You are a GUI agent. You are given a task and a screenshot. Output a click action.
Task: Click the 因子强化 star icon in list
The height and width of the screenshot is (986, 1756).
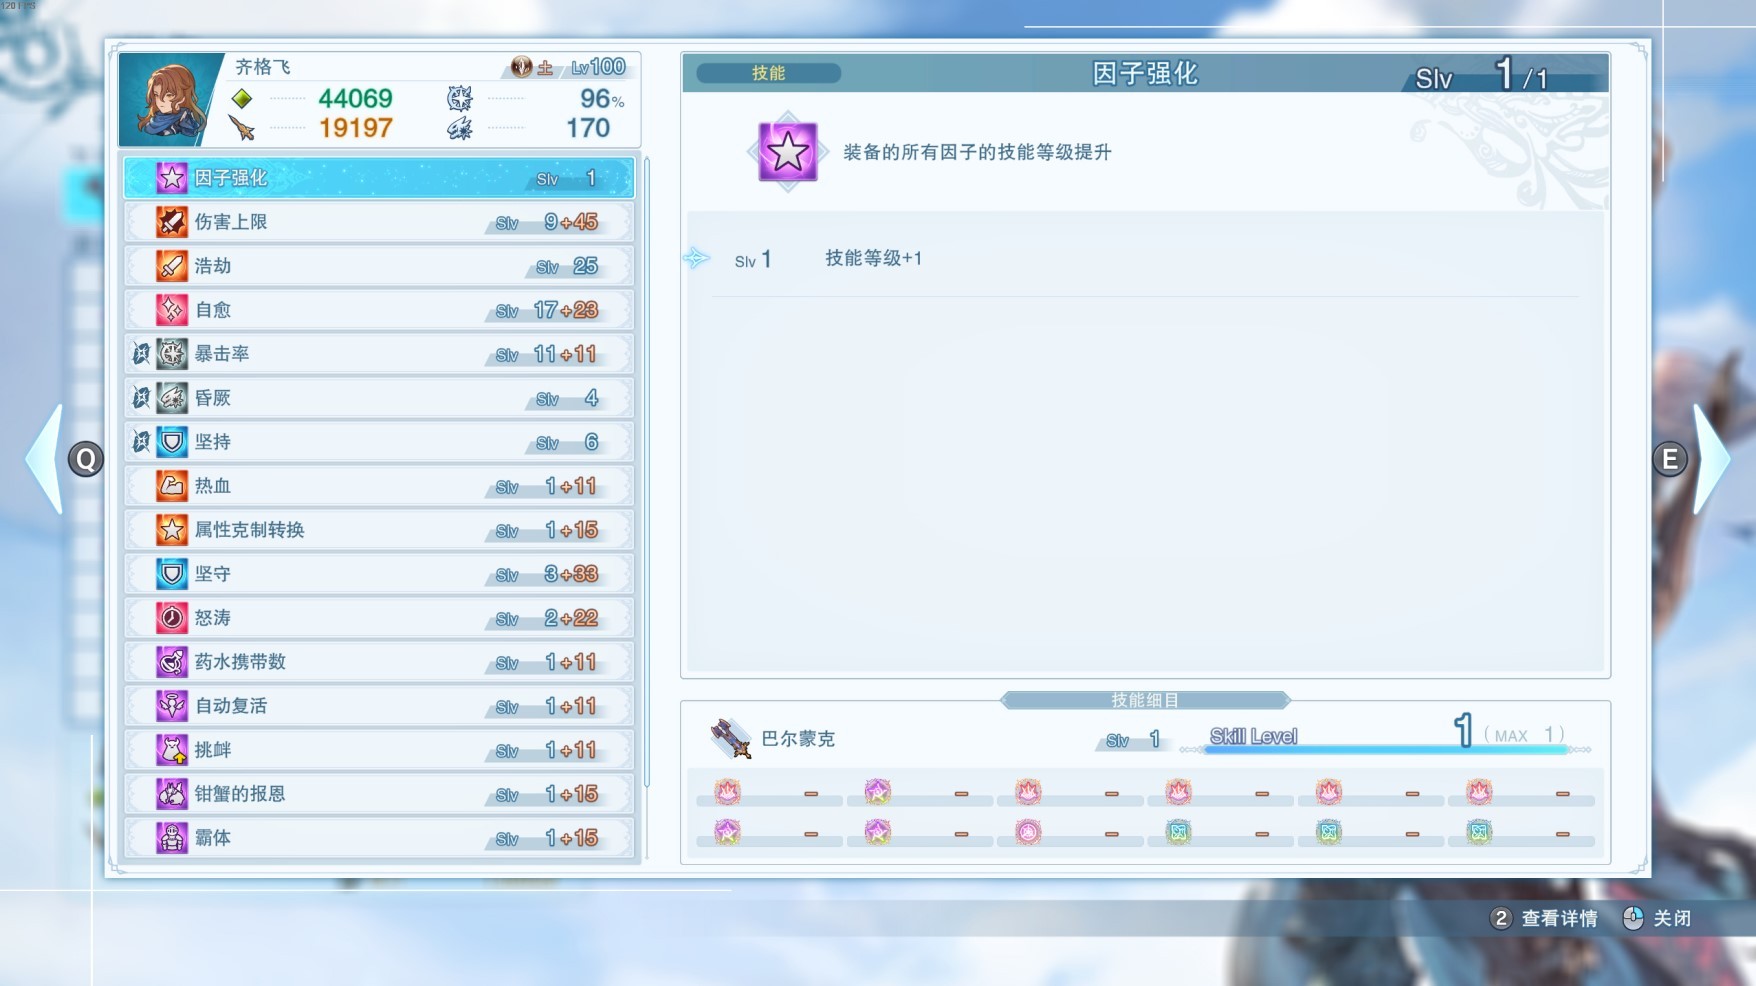coord(172,178)
